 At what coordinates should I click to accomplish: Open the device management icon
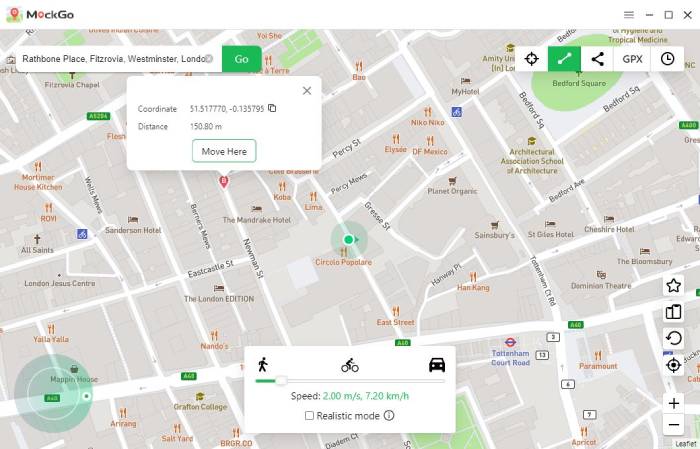(673, 312)
